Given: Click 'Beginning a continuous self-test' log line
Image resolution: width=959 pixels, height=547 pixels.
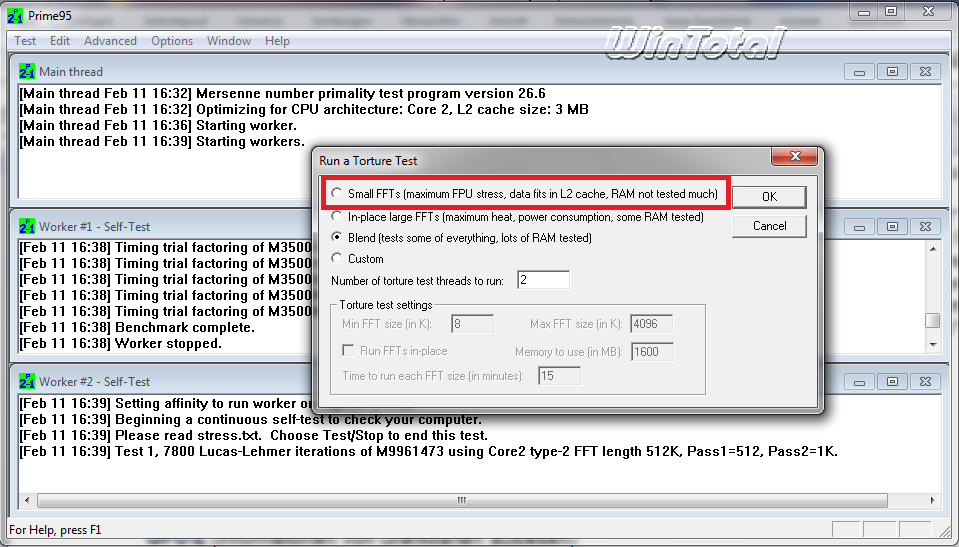Looking at the screenshot, I should [x=250, y=420].
